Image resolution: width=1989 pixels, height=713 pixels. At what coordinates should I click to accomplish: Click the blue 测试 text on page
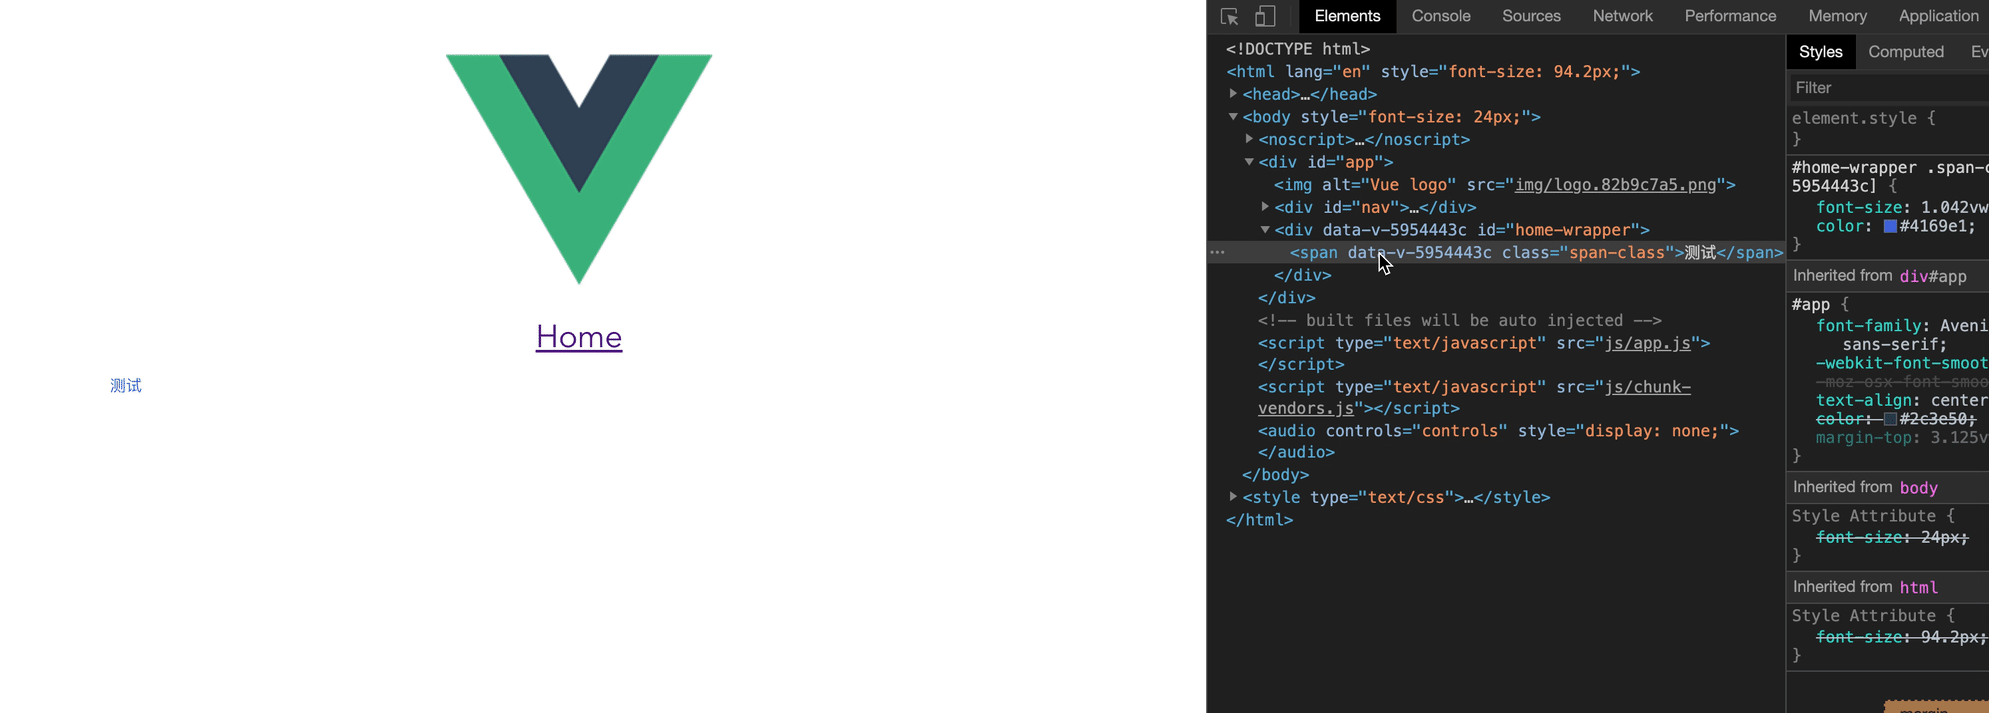[x=126, y=386]
